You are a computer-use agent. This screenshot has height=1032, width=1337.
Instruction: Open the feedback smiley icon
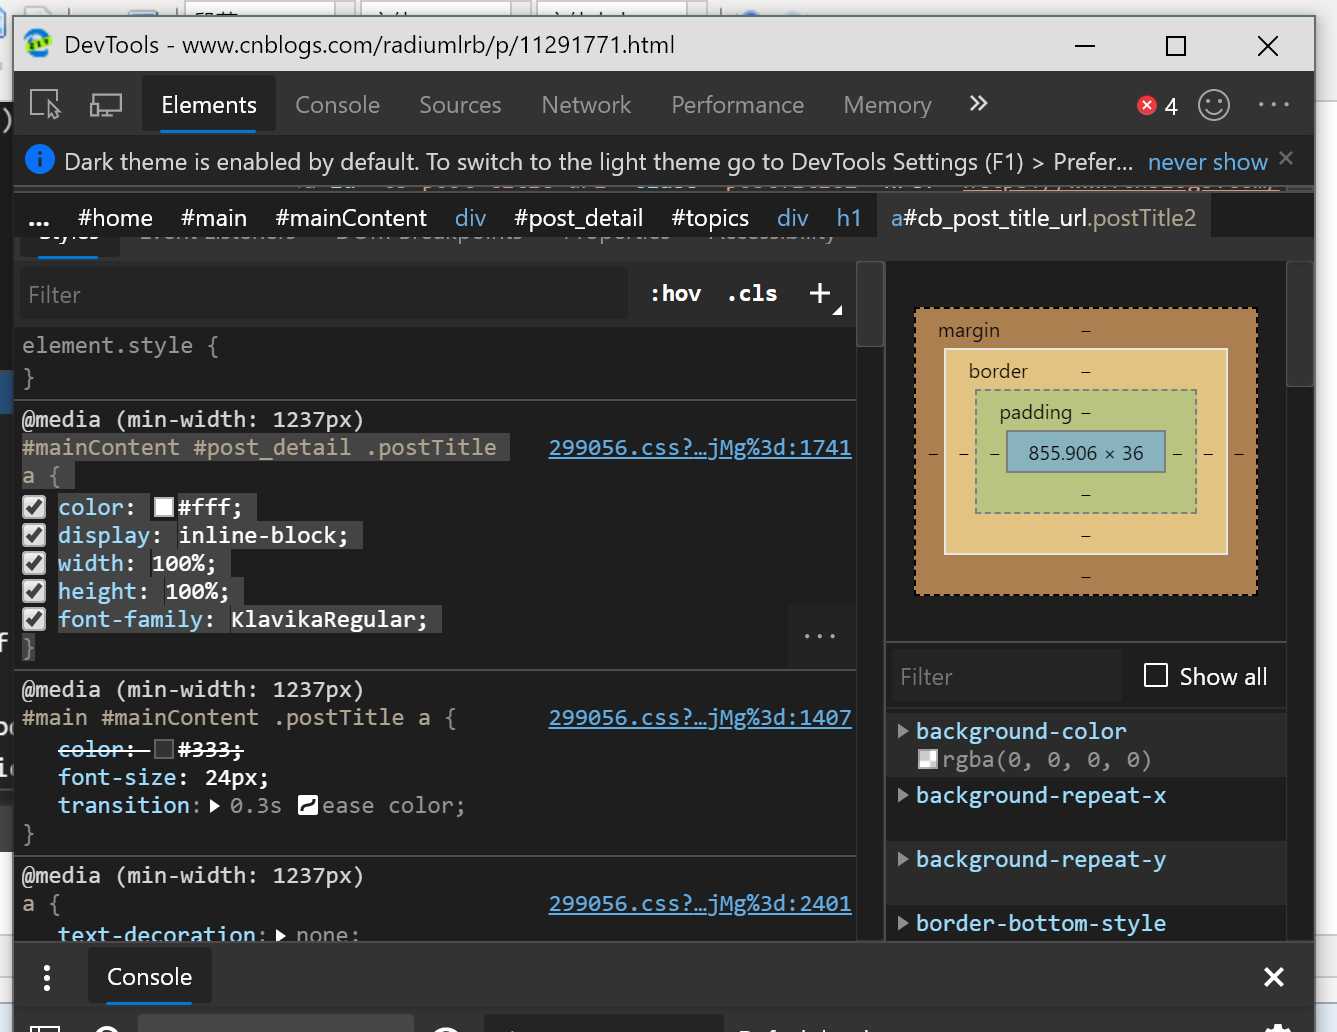click(x=1214, y=105)
